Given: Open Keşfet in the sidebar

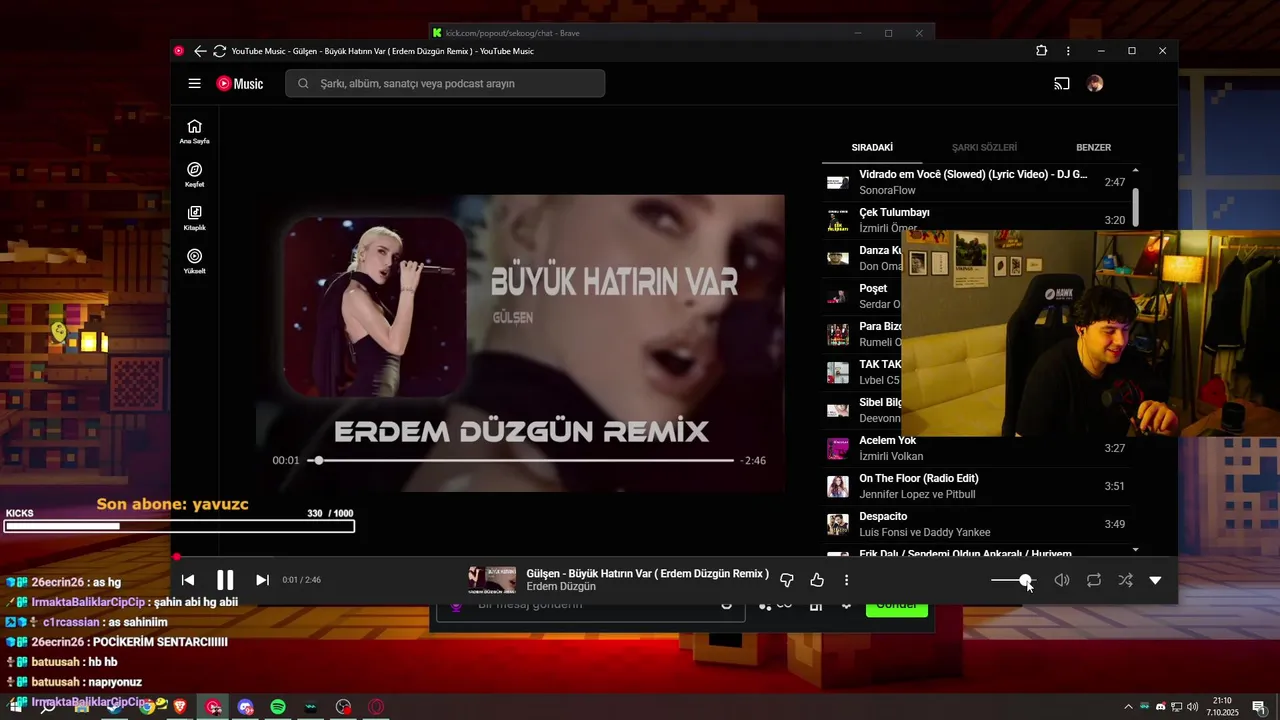Looking at the screenshot, I should (194, 175).
